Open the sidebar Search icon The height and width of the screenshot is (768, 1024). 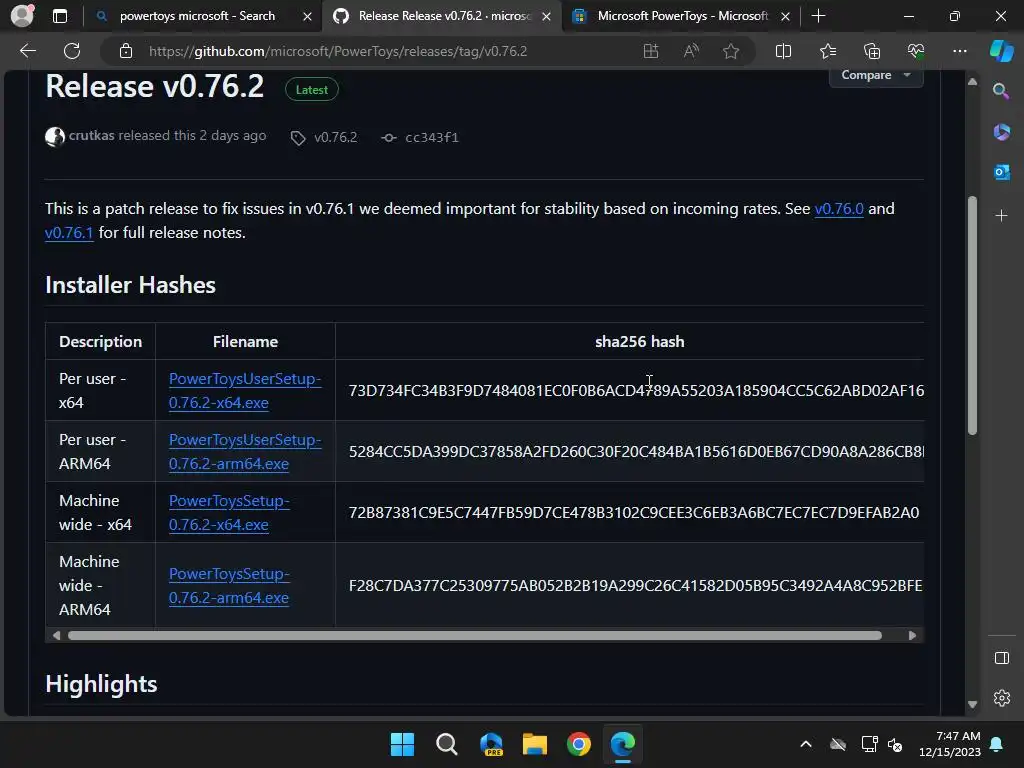coord(1001,91)
